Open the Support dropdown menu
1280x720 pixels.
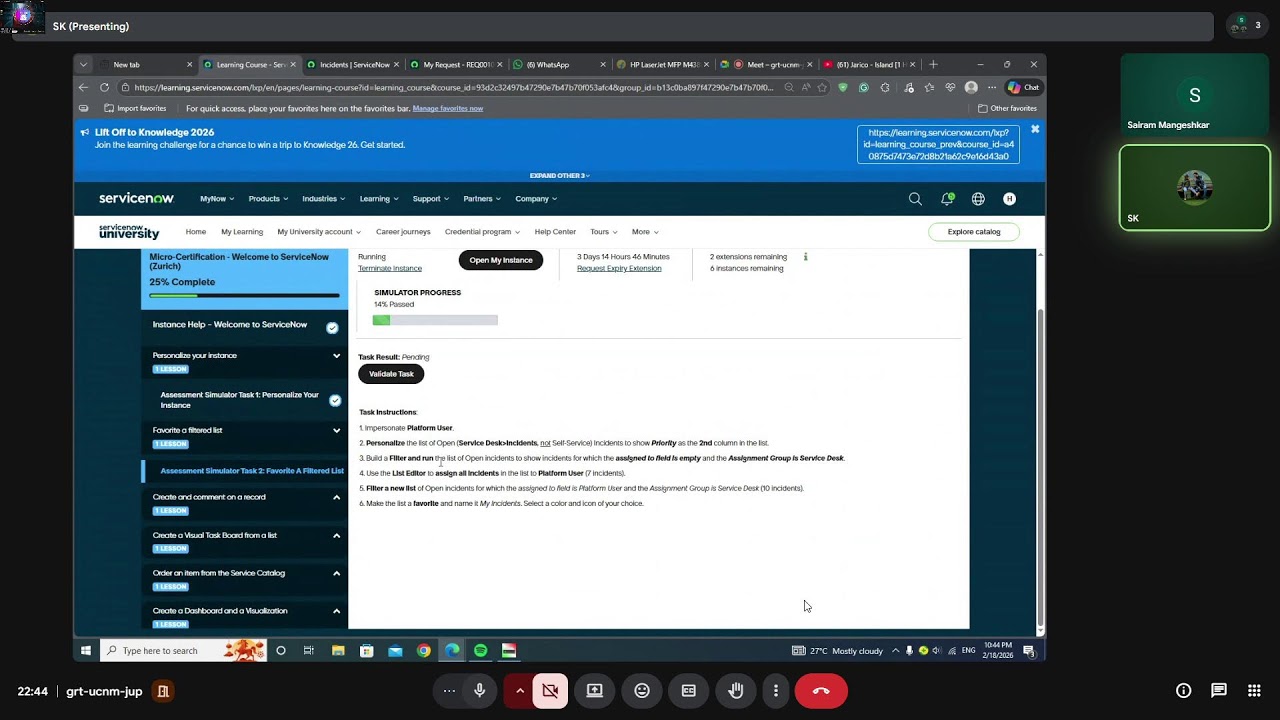(431, 199)
